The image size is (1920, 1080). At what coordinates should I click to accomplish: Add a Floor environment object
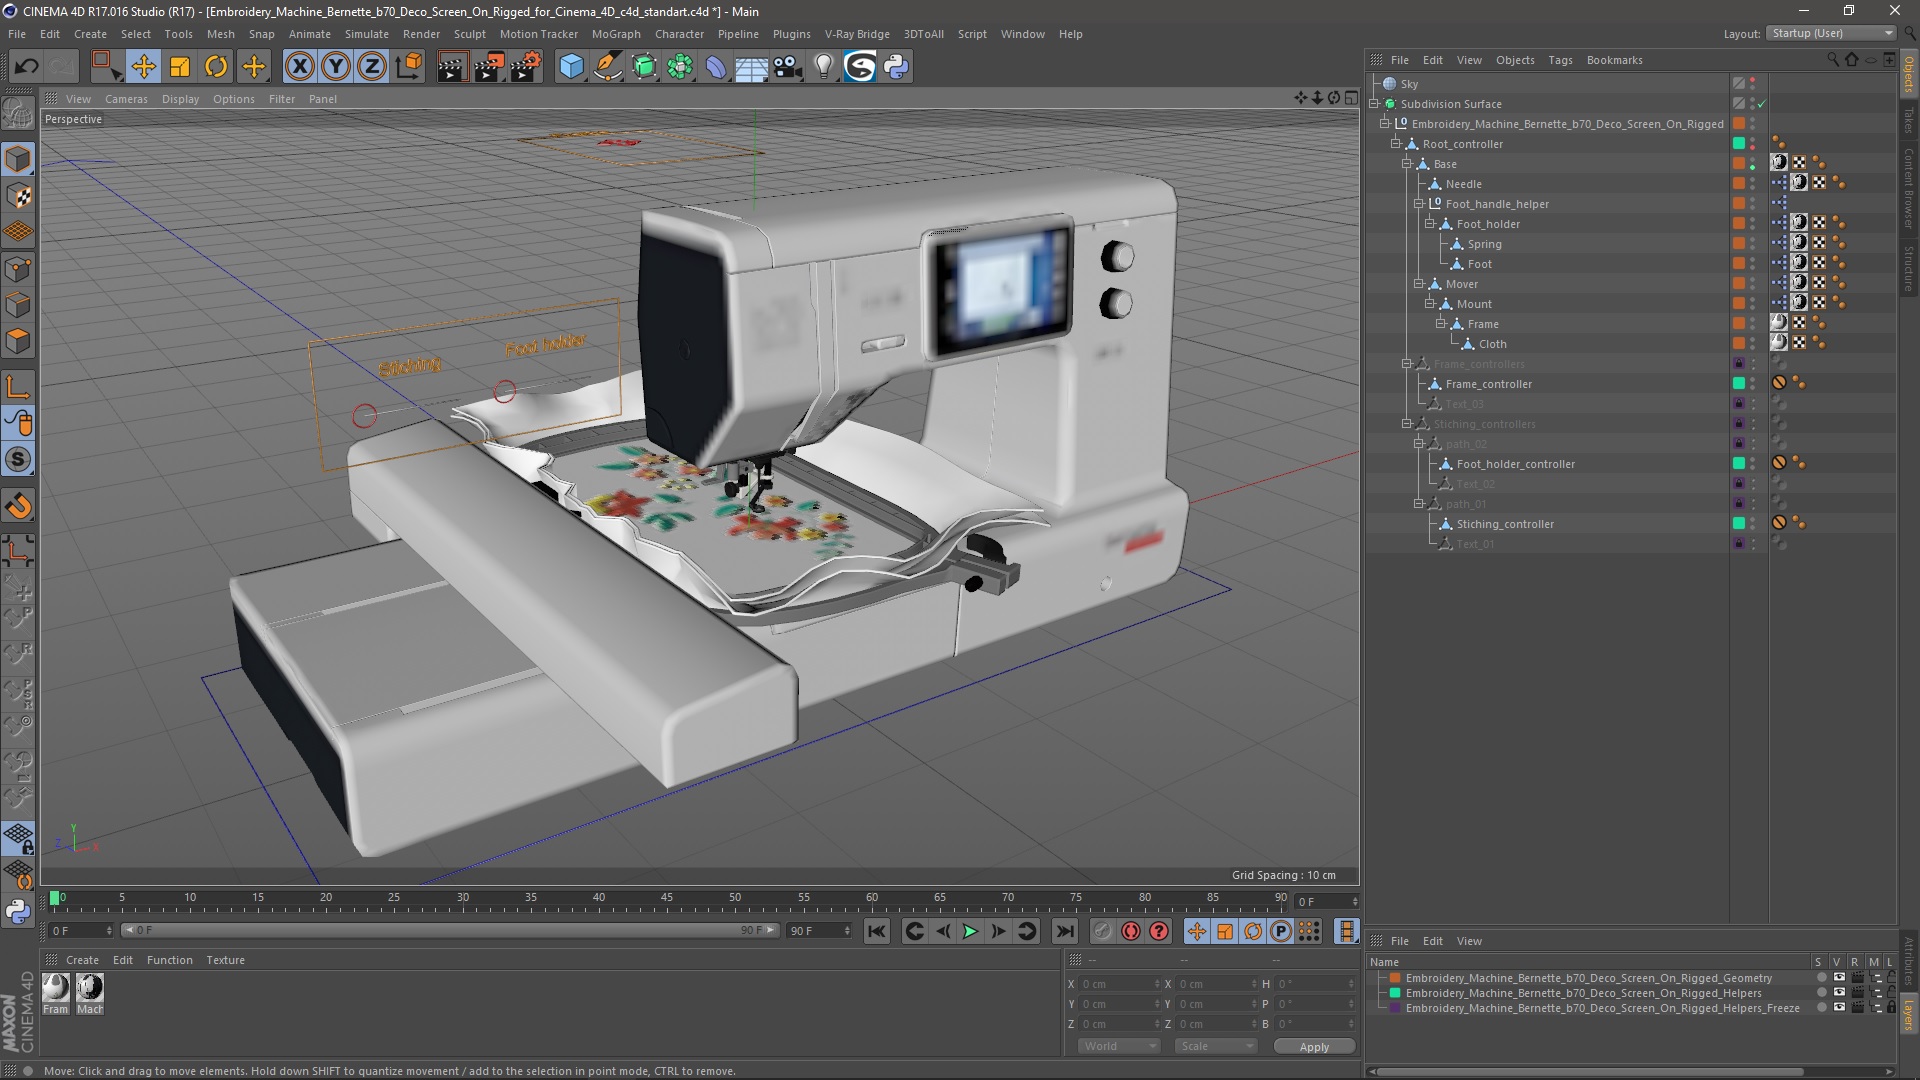click(752, 67)
